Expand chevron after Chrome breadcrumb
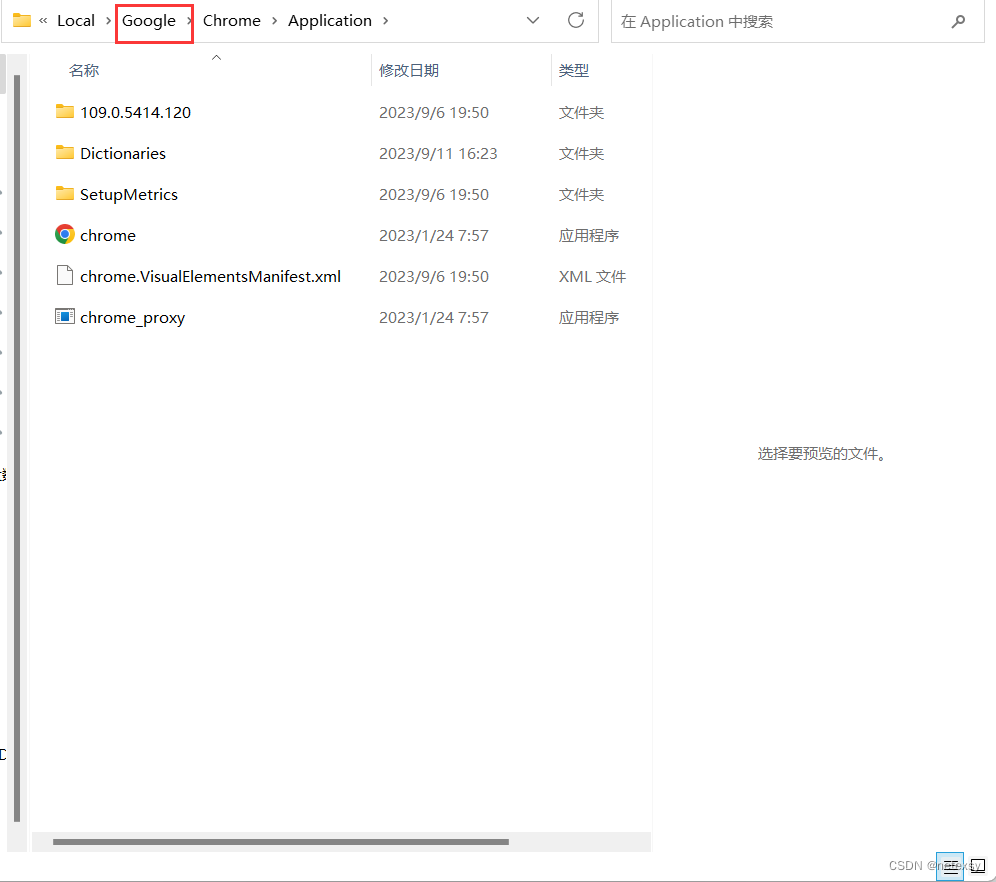 click(x=274, y=21)
